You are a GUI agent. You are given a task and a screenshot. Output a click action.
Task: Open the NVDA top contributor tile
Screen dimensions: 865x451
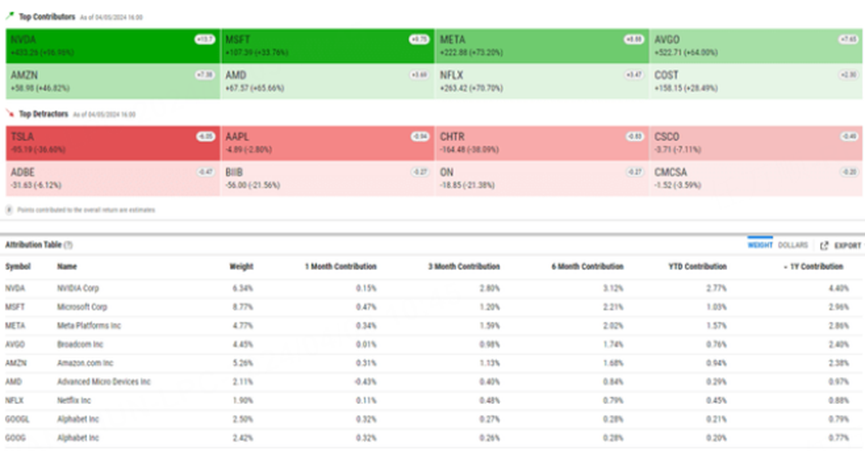point(113,46)
